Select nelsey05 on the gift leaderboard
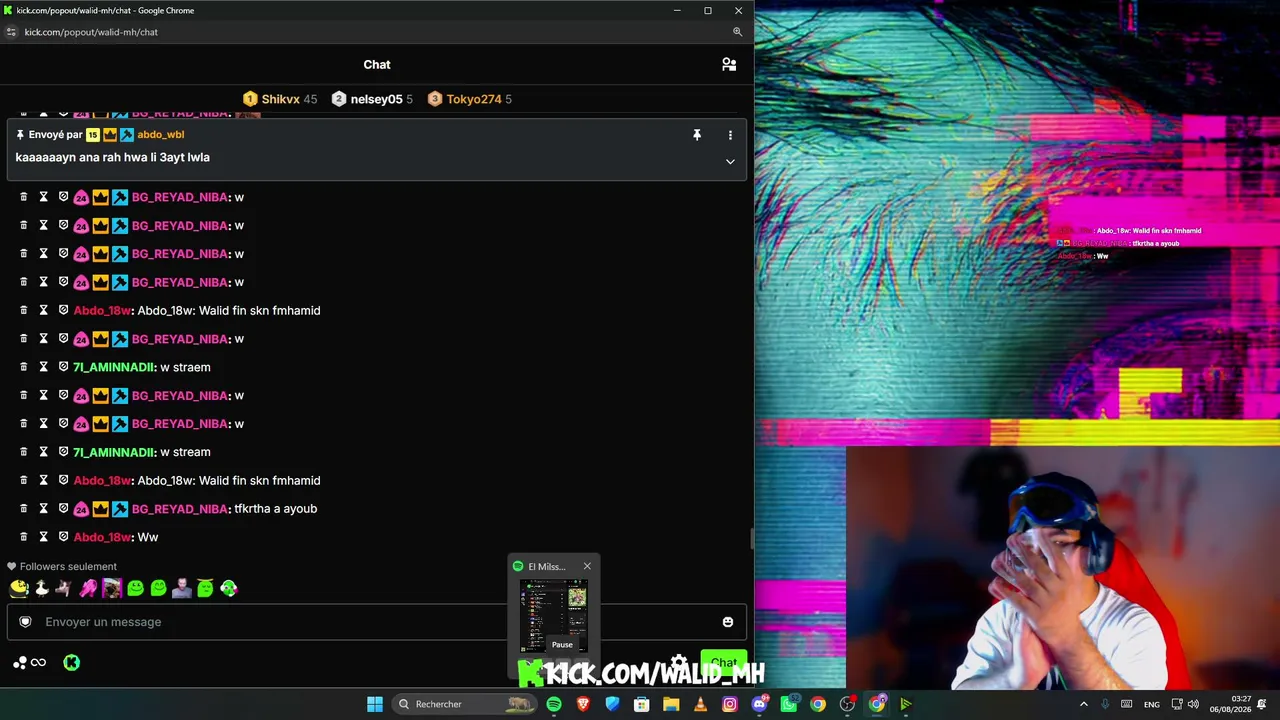1280x720 pixels. coord(376,99)
